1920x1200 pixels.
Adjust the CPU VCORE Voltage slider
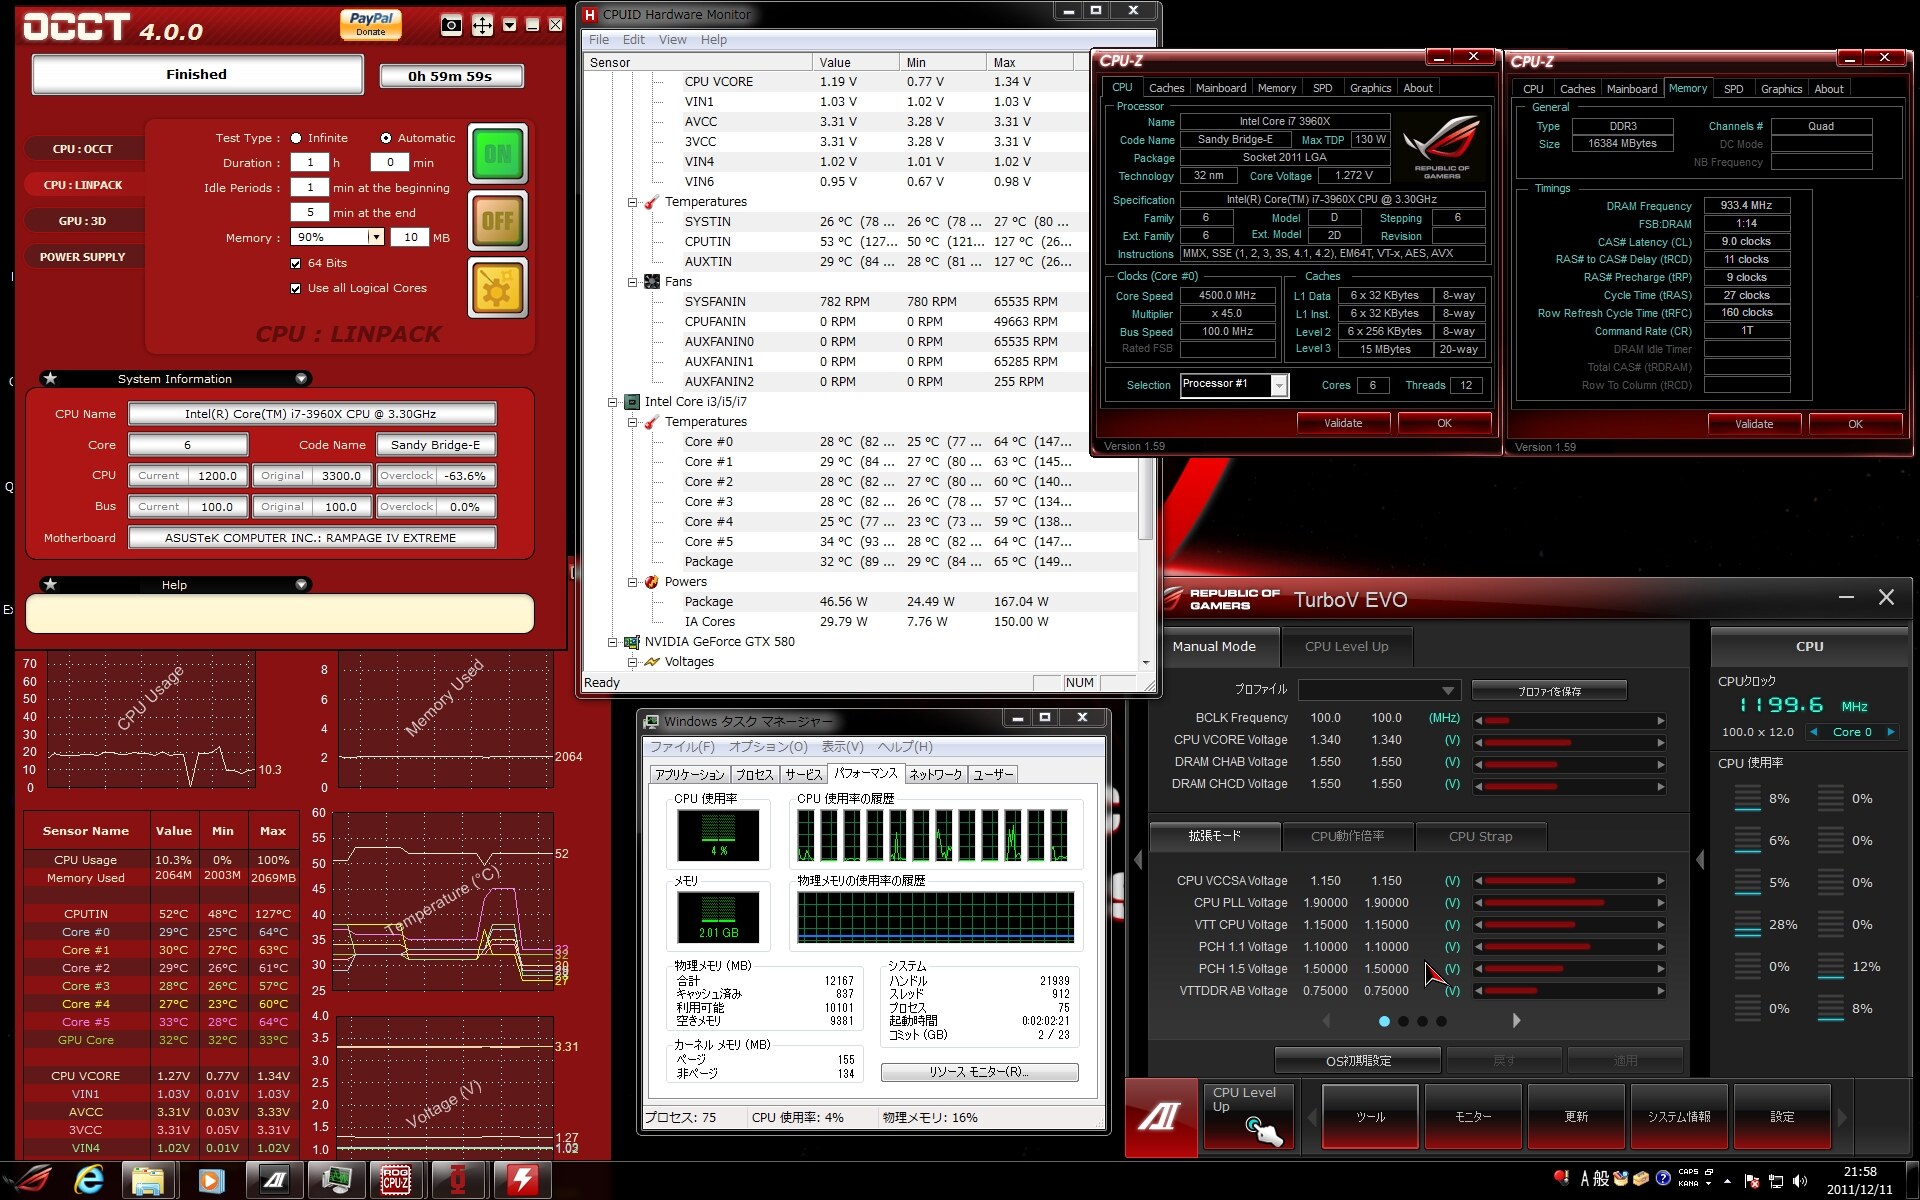[x=1568, y=742]
